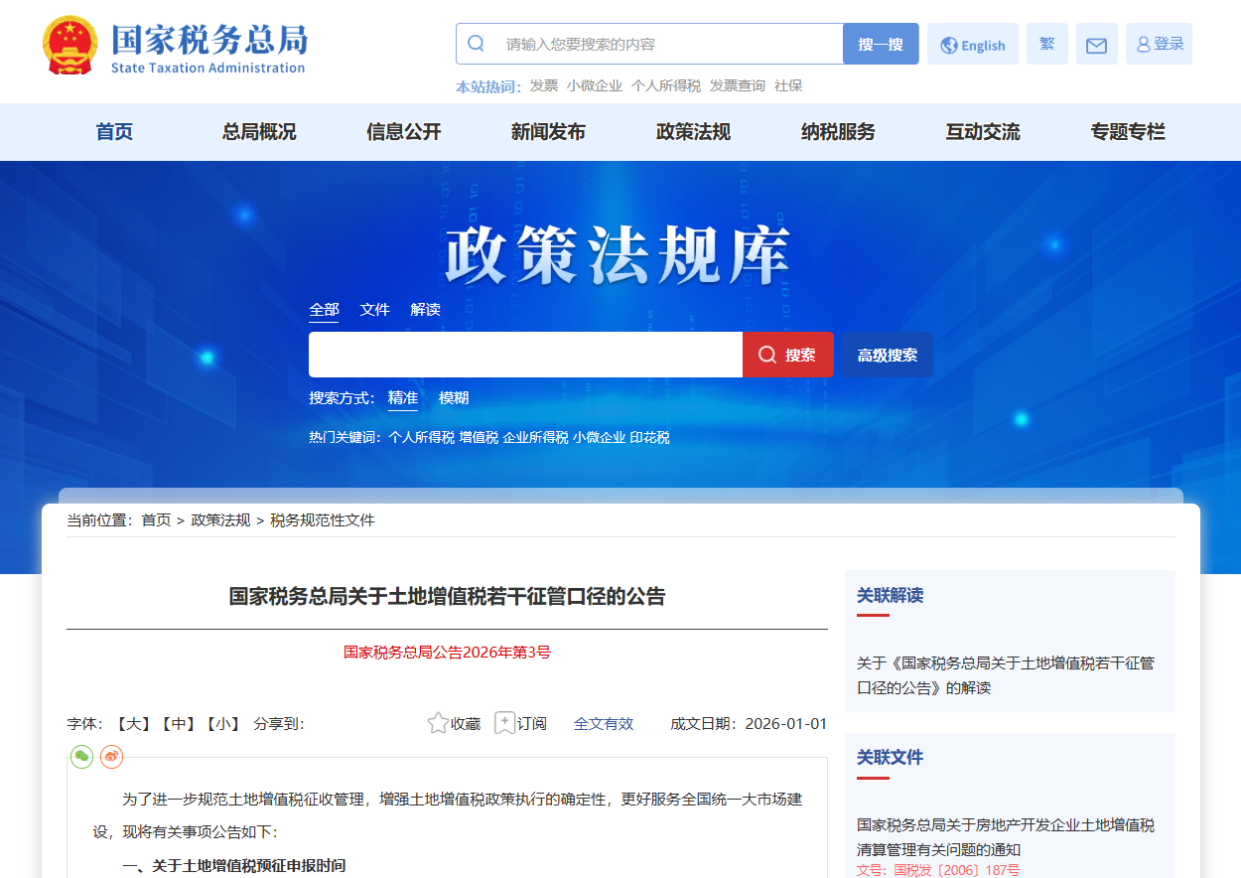Share article via orange Weibo icon
1241x878 pixels.
tap(111, 757)
